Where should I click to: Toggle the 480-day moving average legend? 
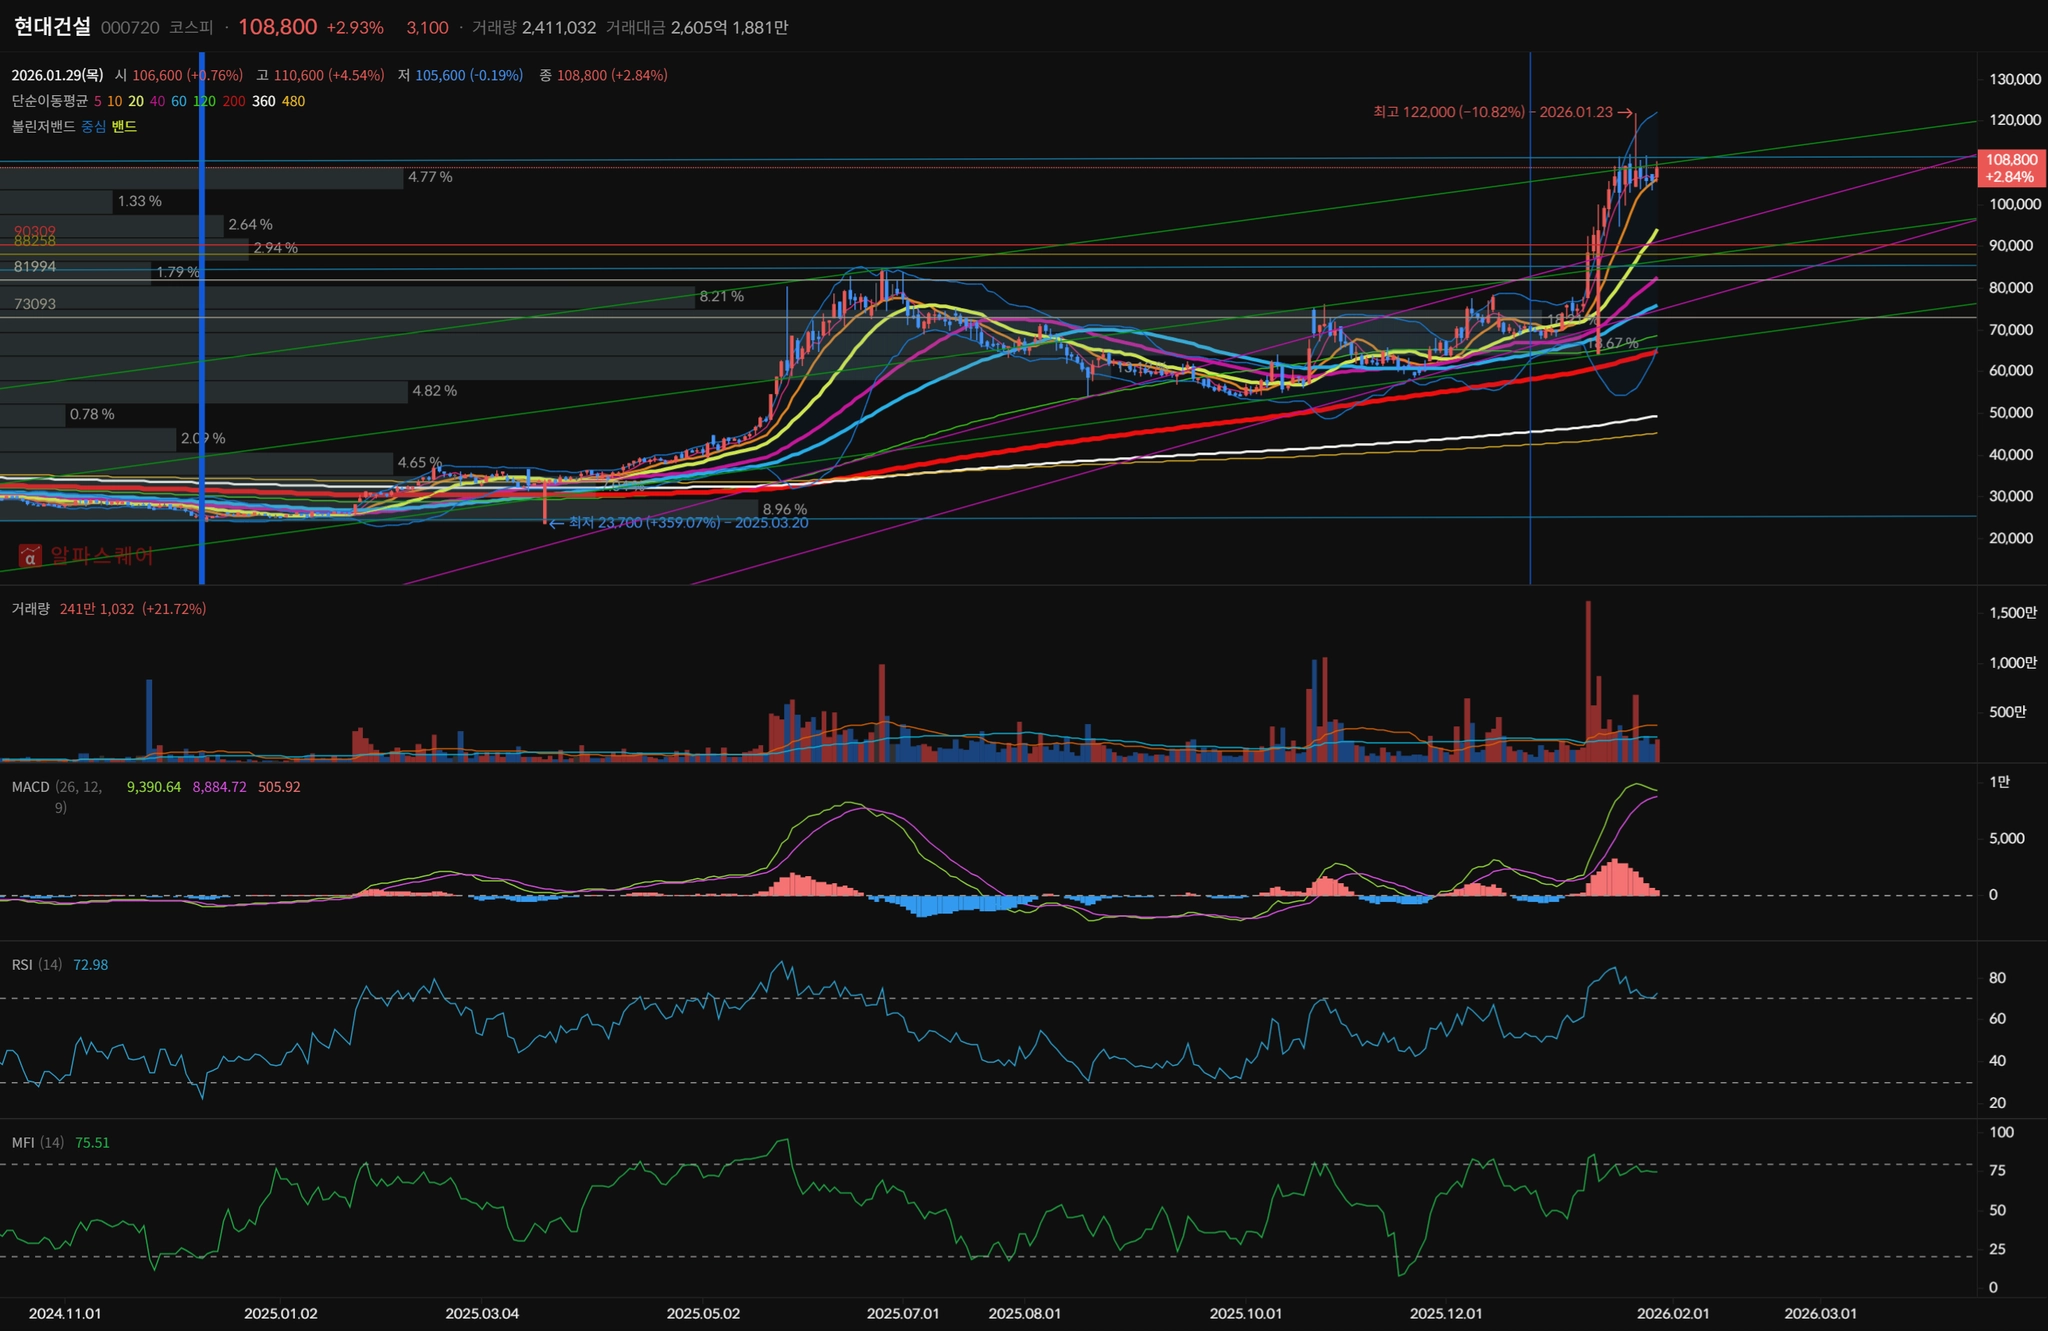pos(294,101)
